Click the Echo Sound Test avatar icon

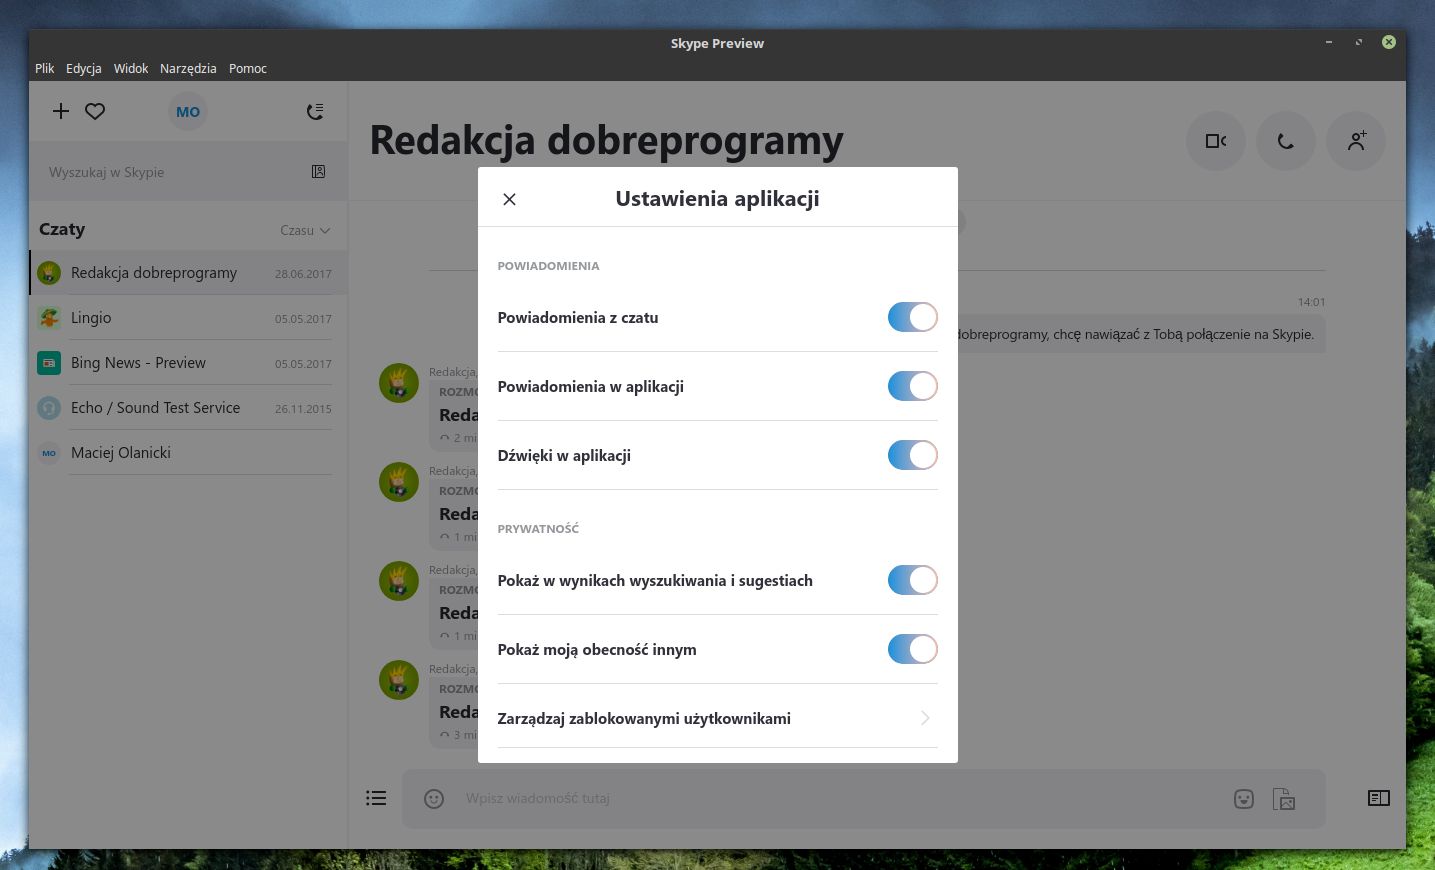coord(49,407)
